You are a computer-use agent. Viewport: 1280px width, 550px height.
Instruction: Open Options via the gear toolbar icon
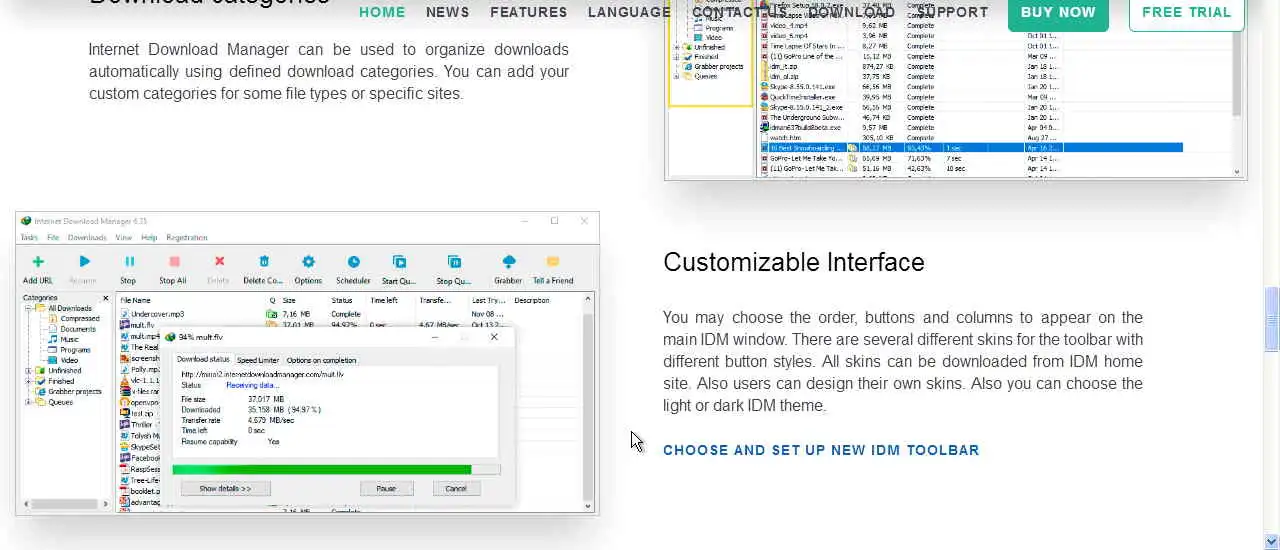pyautogui.click(x=308, y=262)
